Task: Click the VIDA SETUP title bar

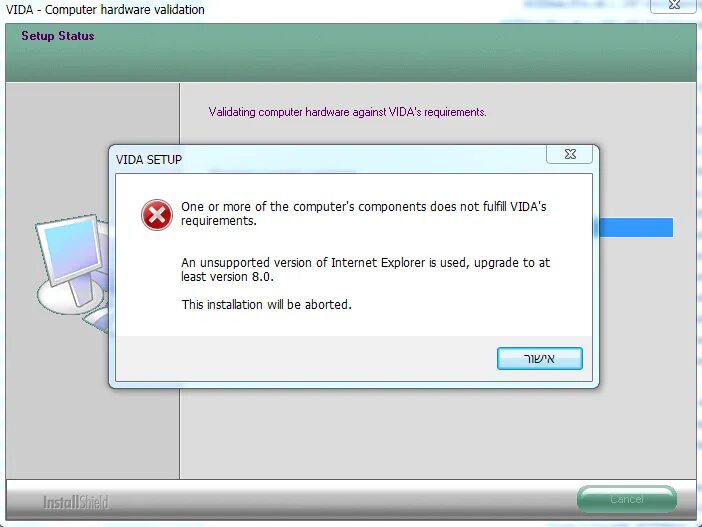Action: (x=329, y=159)
